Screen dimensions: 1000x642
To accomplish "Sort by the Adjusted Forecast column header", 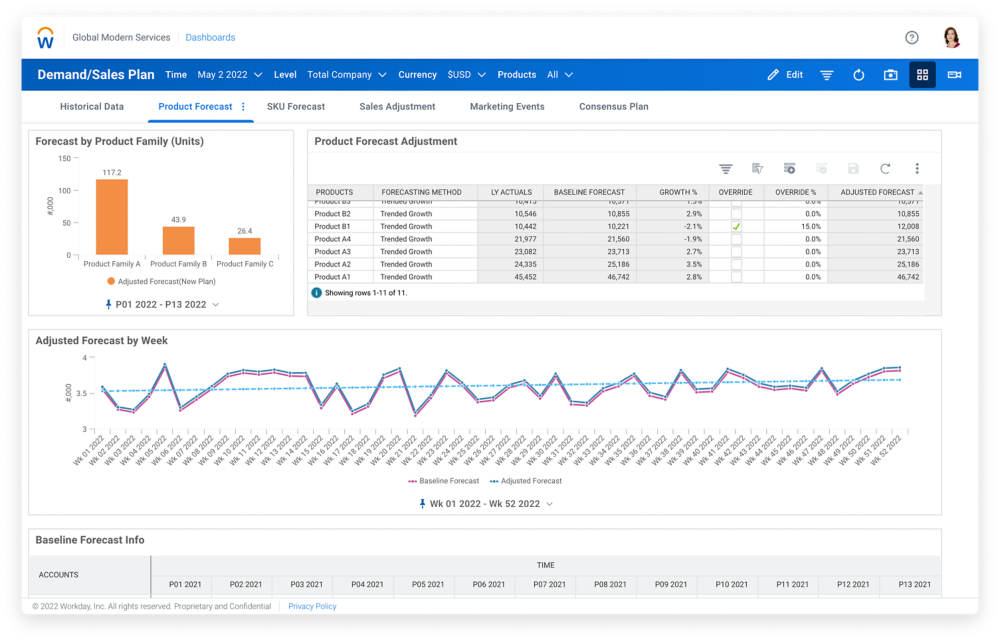I will coord(877,192).
